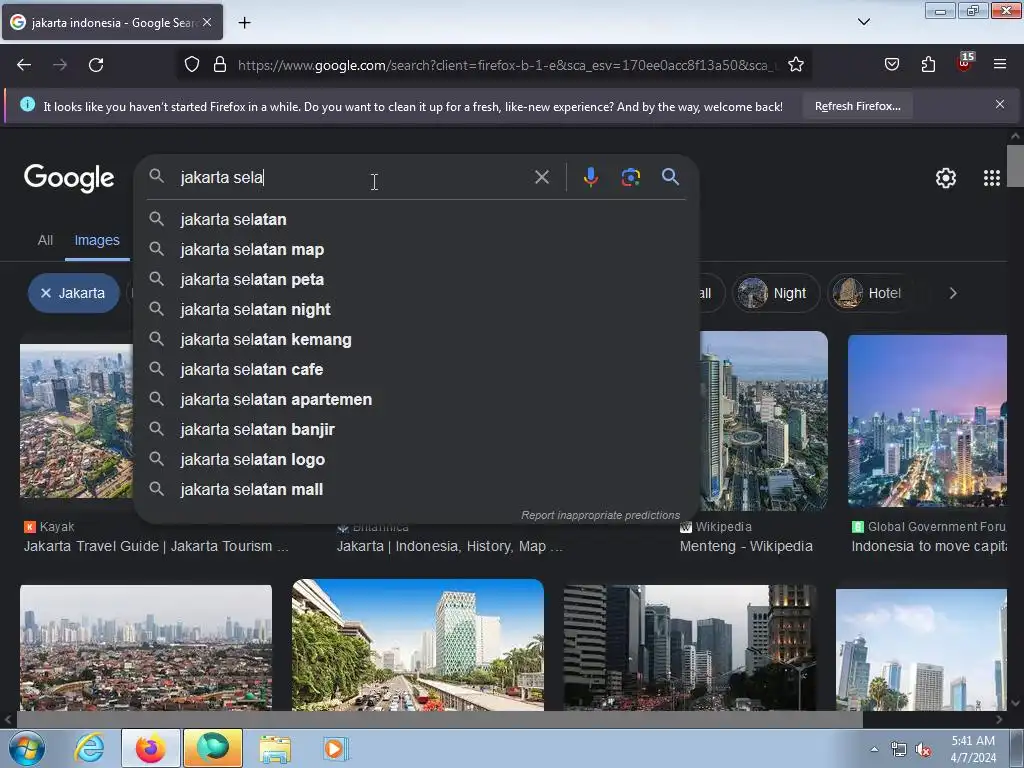The width and height of the screenshot is (1024, 768).
Task: Open the Google apps grid
Action: 991,178
